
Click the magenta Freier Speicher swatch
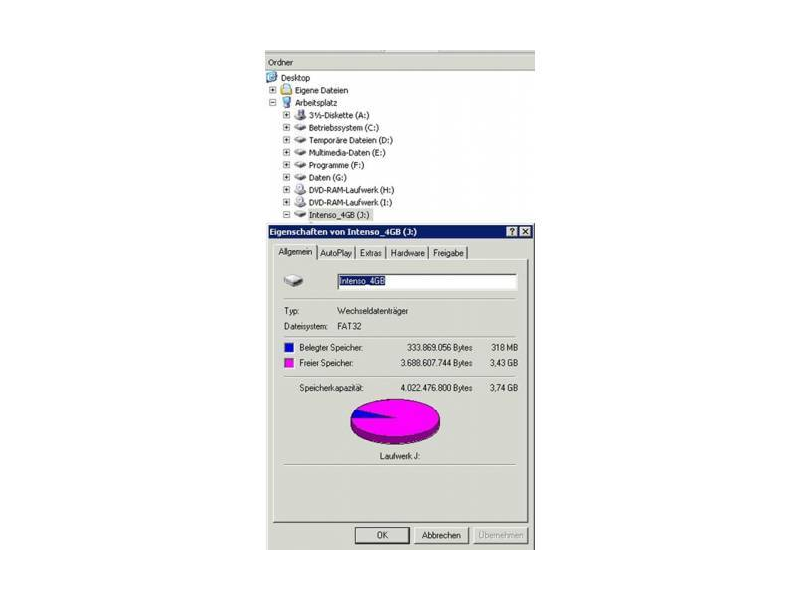(289, 363)
